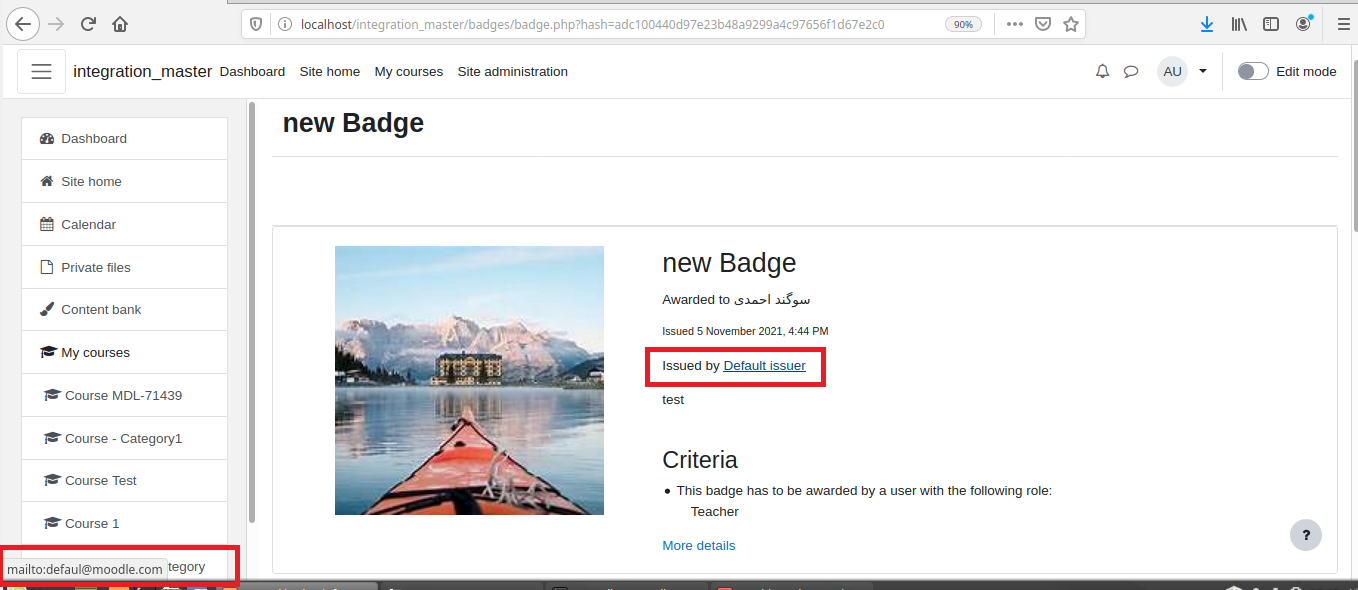Viewport: 1358px width, 590px height.
Task: Open the messaging chat bubble icon
Action: tap(1131, 72)
